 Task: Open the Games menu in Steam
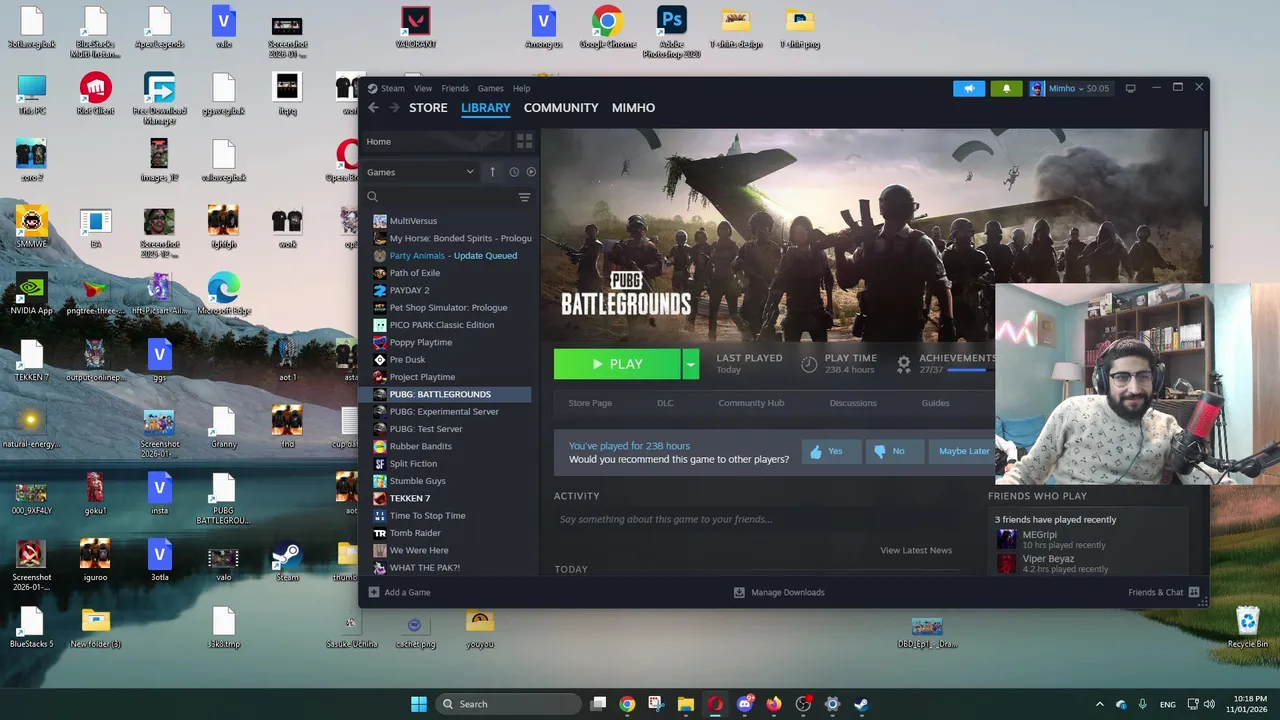[490, 88]
